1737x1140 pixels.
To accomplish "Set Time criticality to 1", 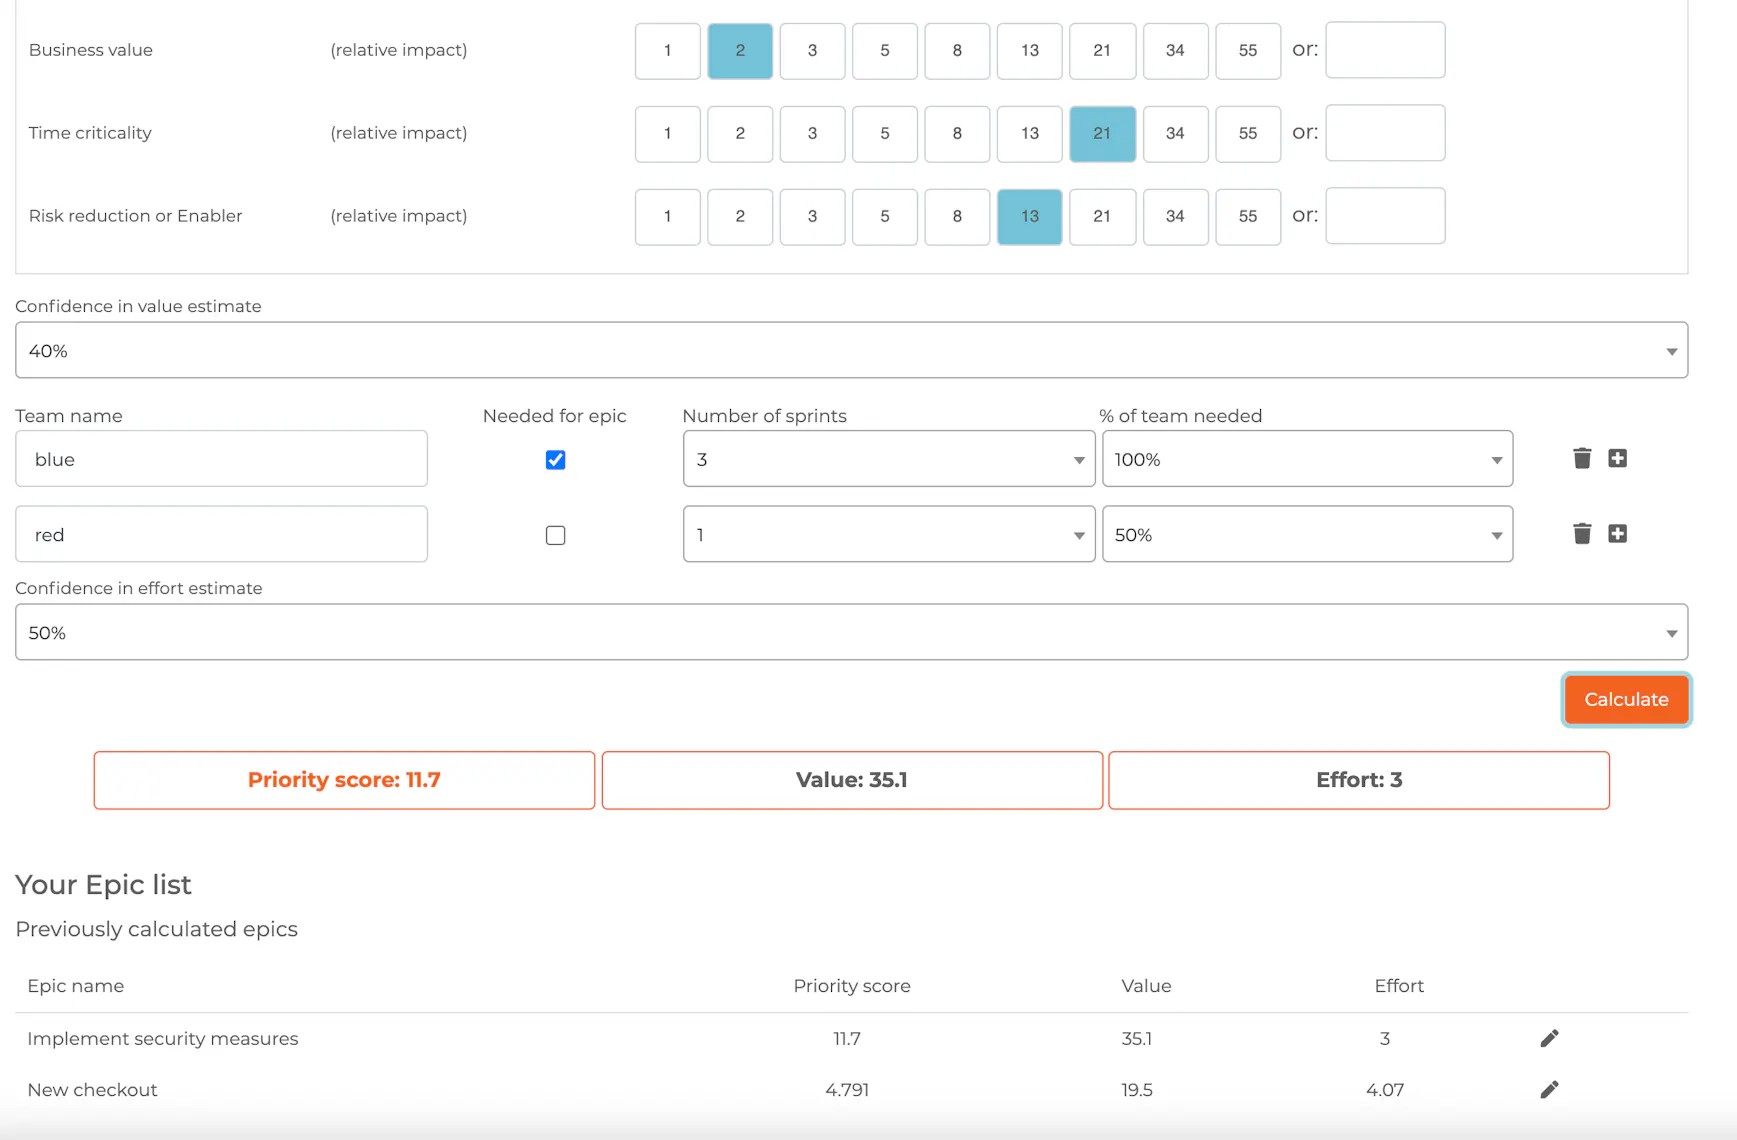I will coord(667,133).
